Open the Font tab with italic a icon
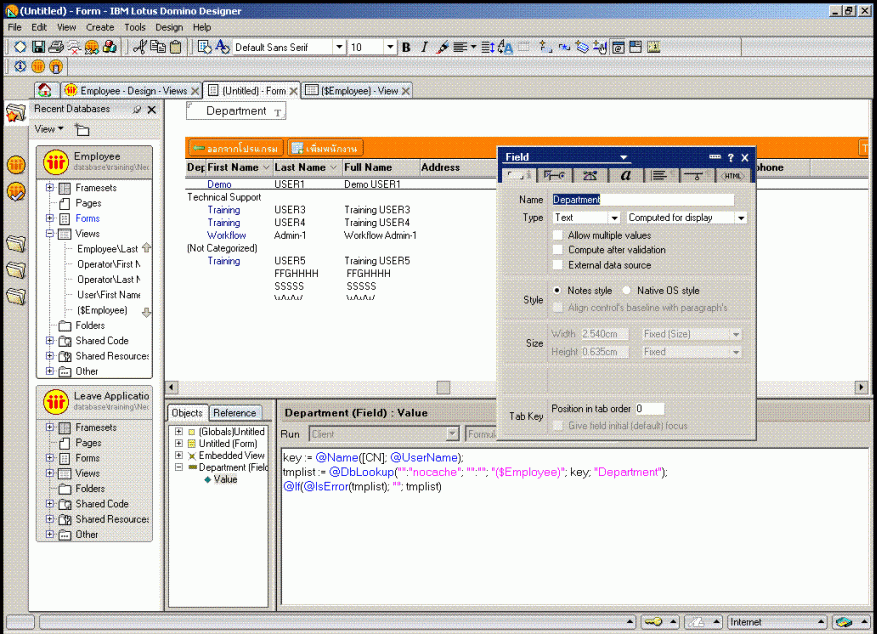Viewport: 877px width, 634px height. [625, 176]
